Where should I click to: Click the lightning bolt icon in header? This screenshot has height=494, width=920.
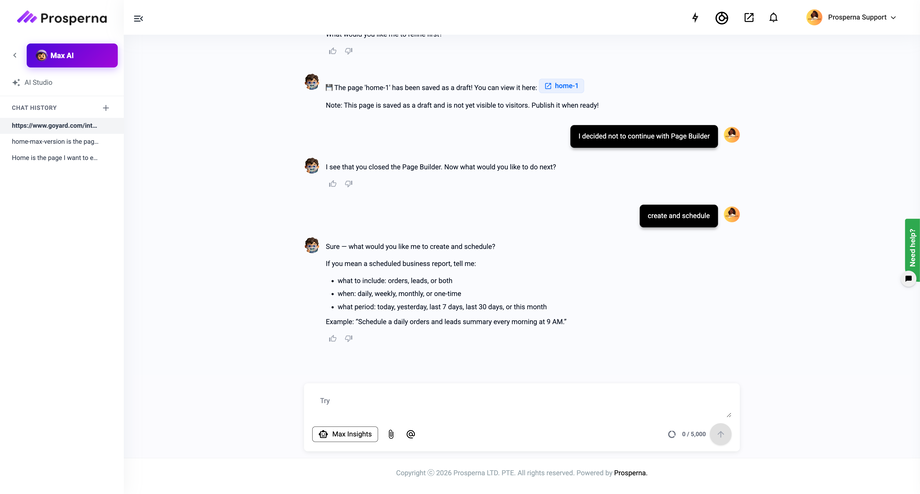point(695,18)
